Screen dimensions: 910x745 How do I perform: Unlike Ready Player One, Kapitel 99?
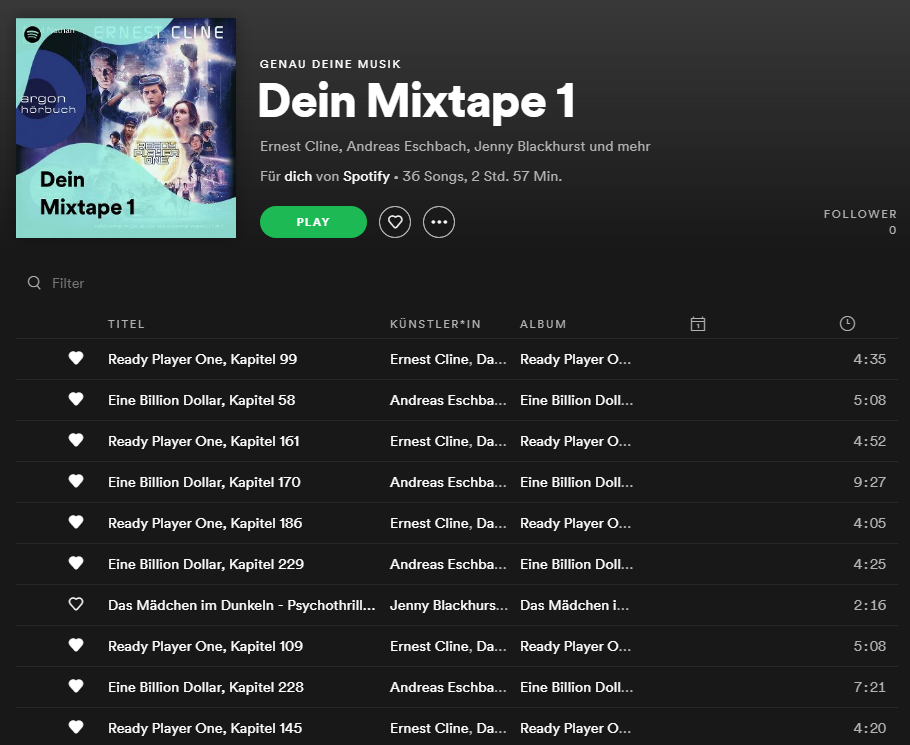tap(76, 358)
